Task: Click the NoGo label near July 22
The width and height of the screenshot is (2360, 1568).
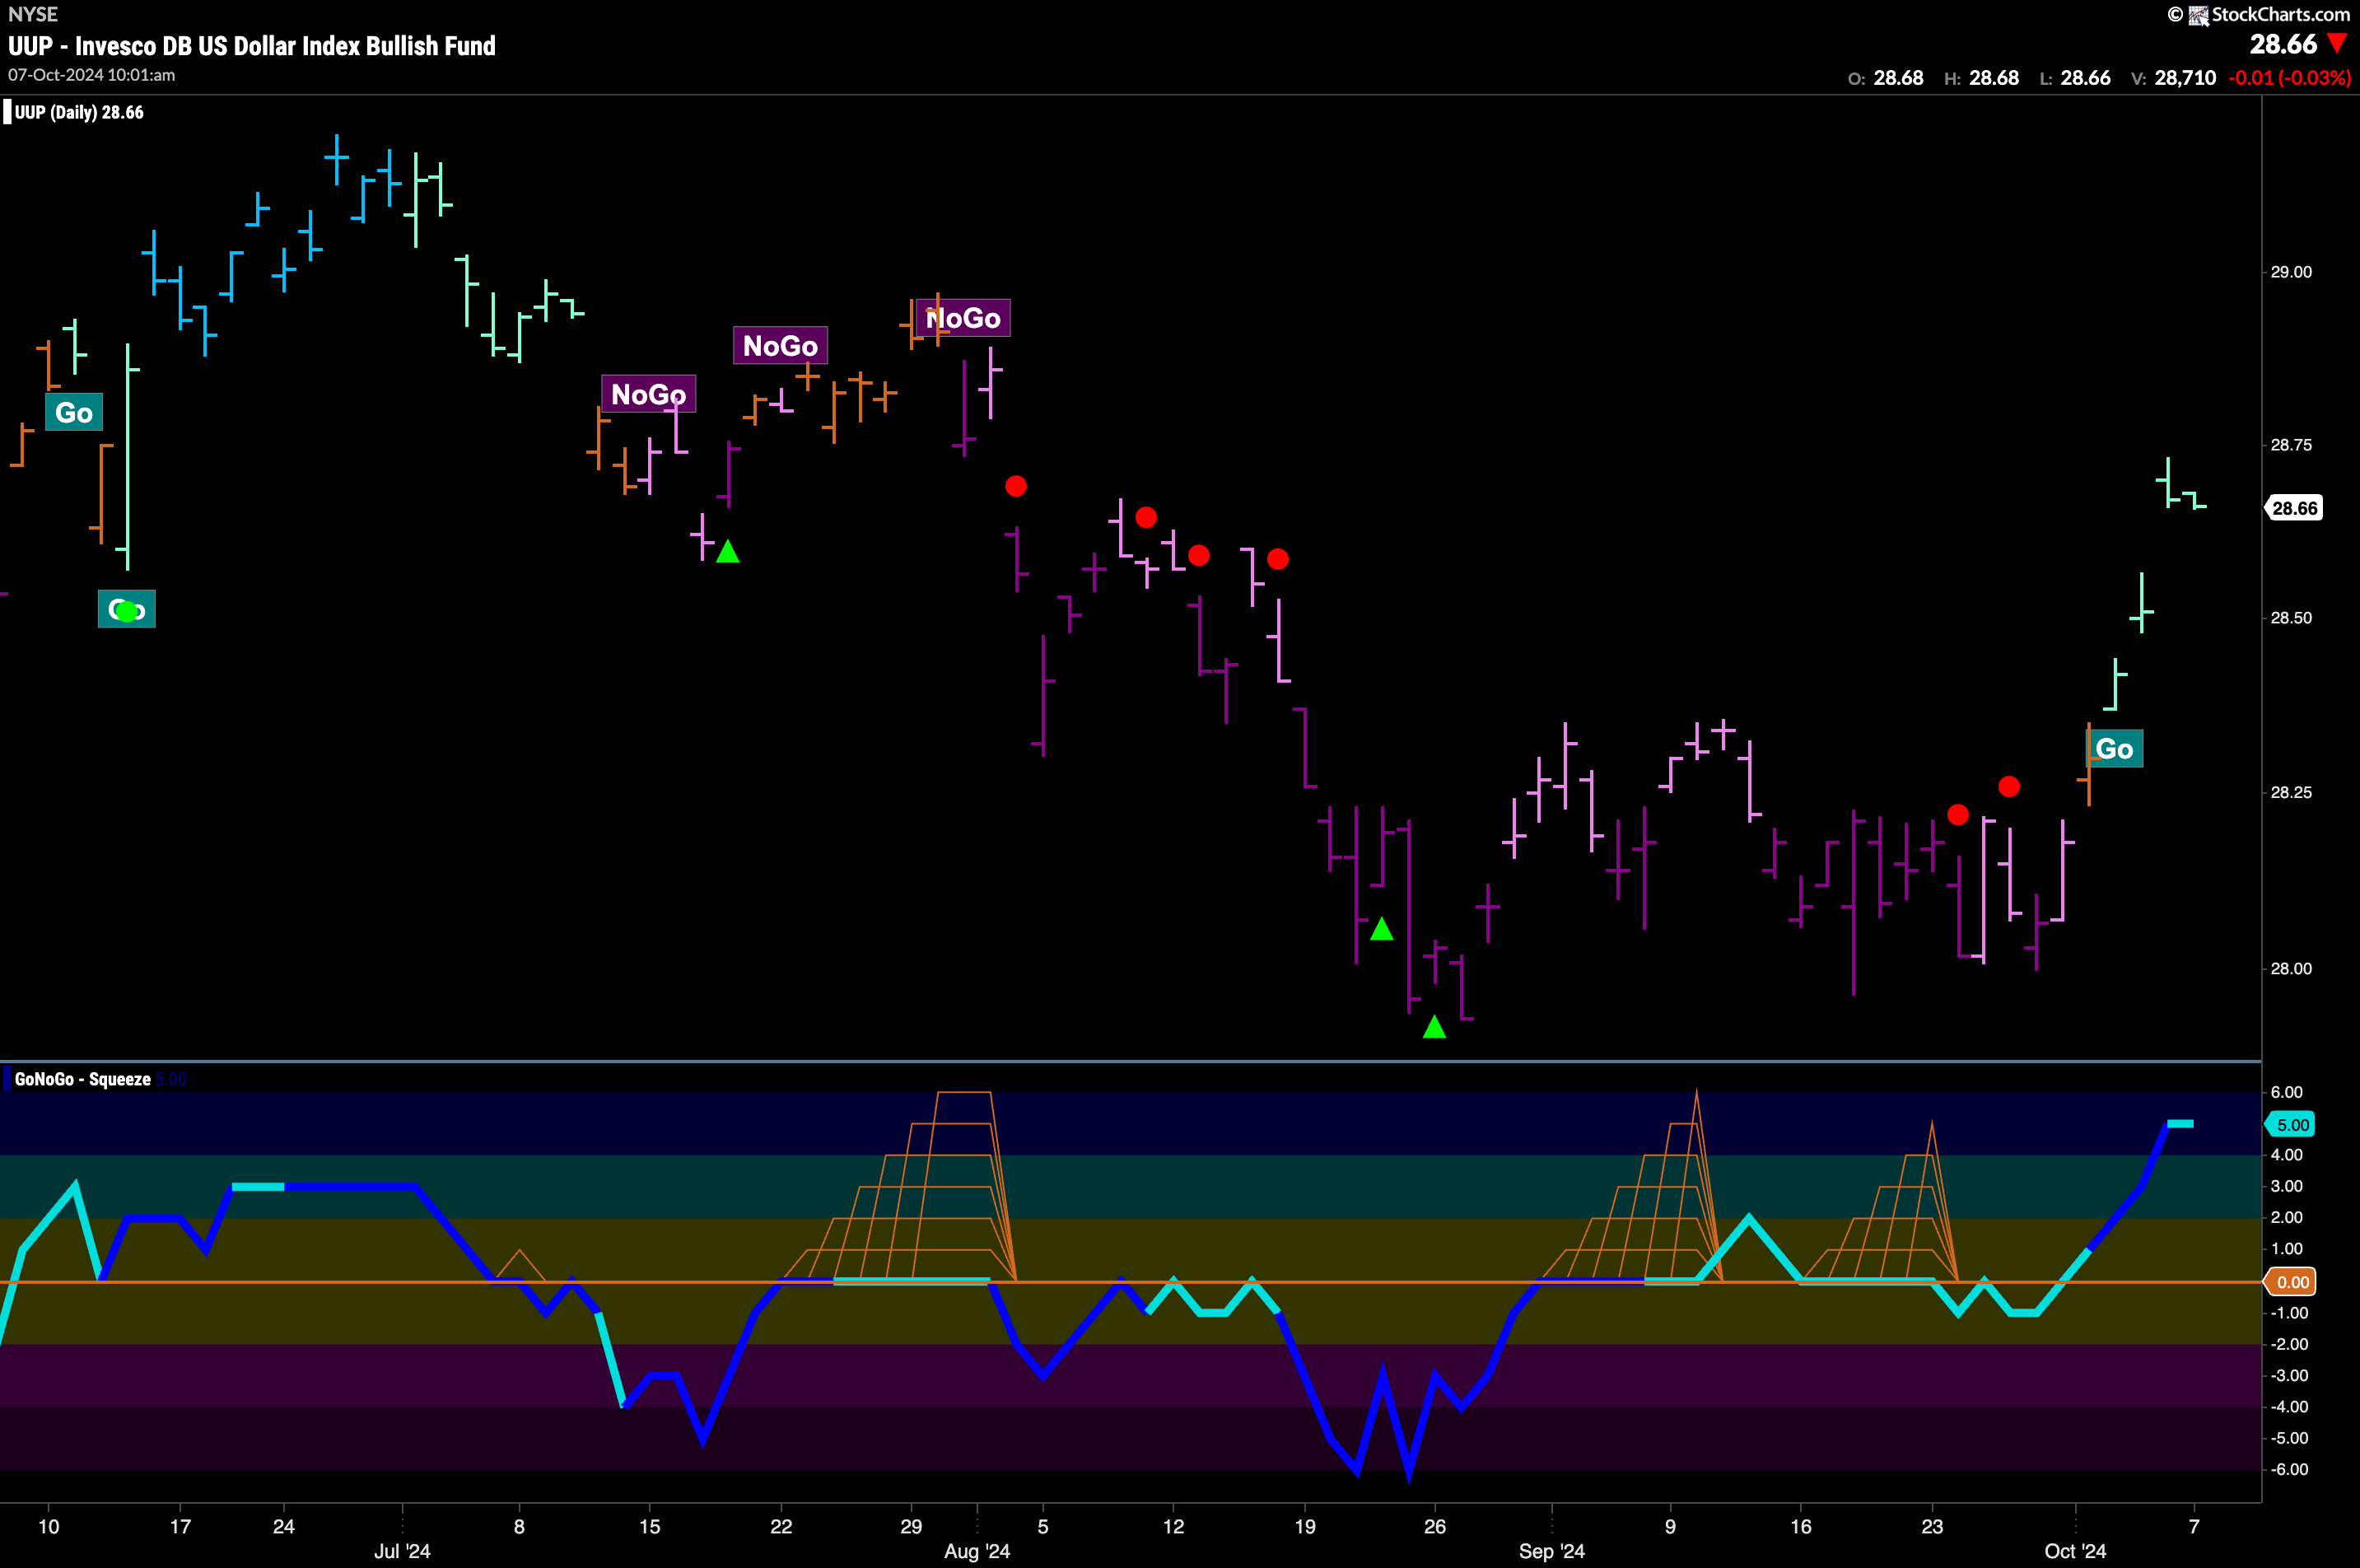Action: tap(780, 346)
